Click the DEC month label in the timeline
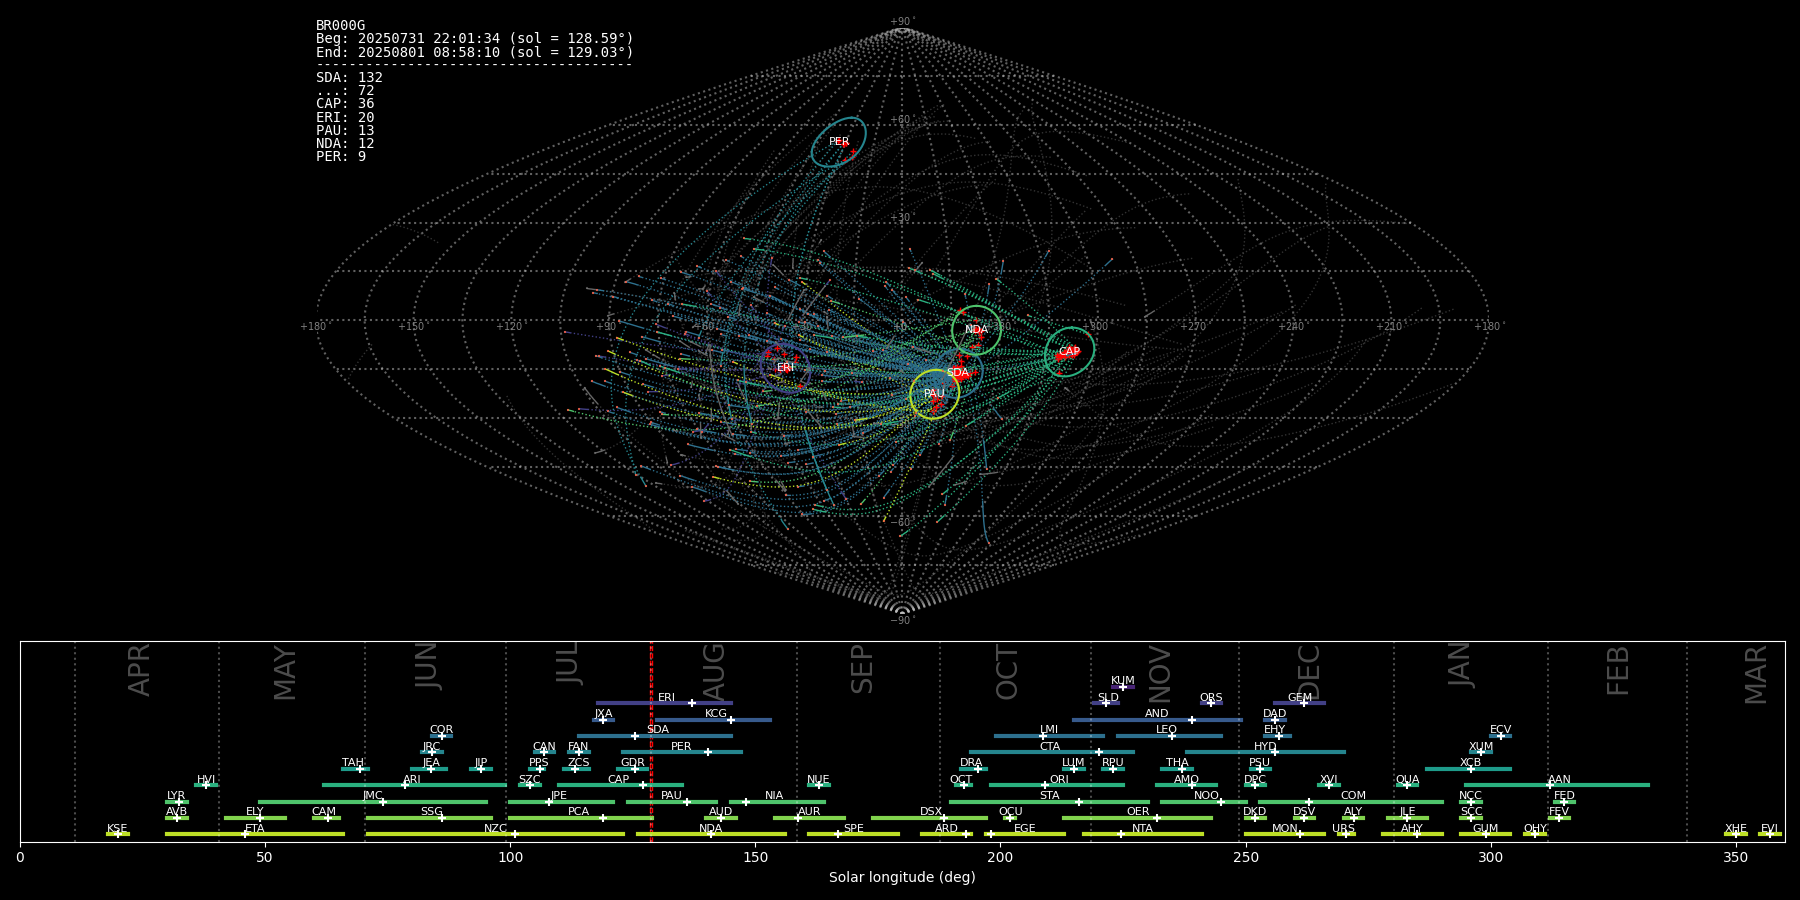1800x900 pixels. (x=1309, y=672)
